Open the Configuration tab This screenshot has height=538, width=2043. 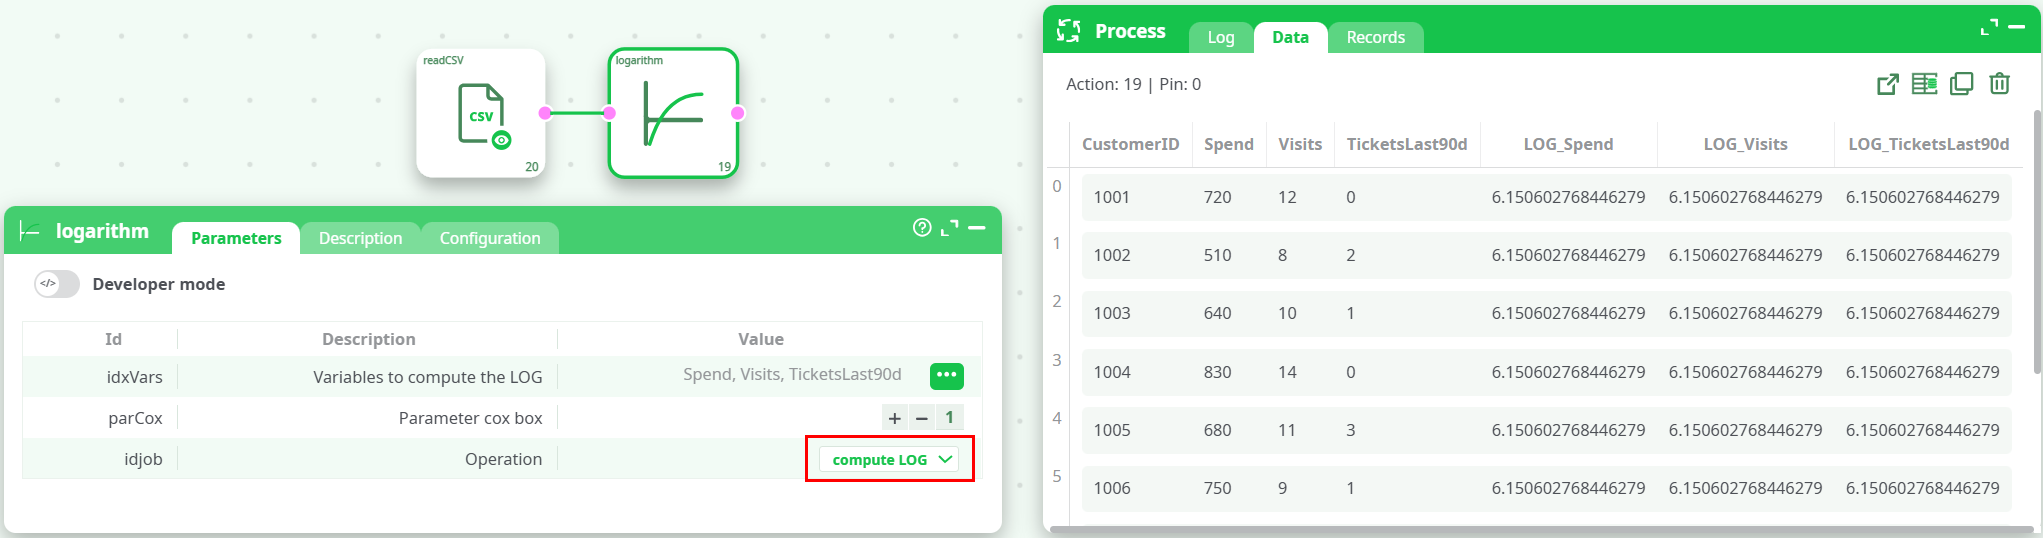489,238
